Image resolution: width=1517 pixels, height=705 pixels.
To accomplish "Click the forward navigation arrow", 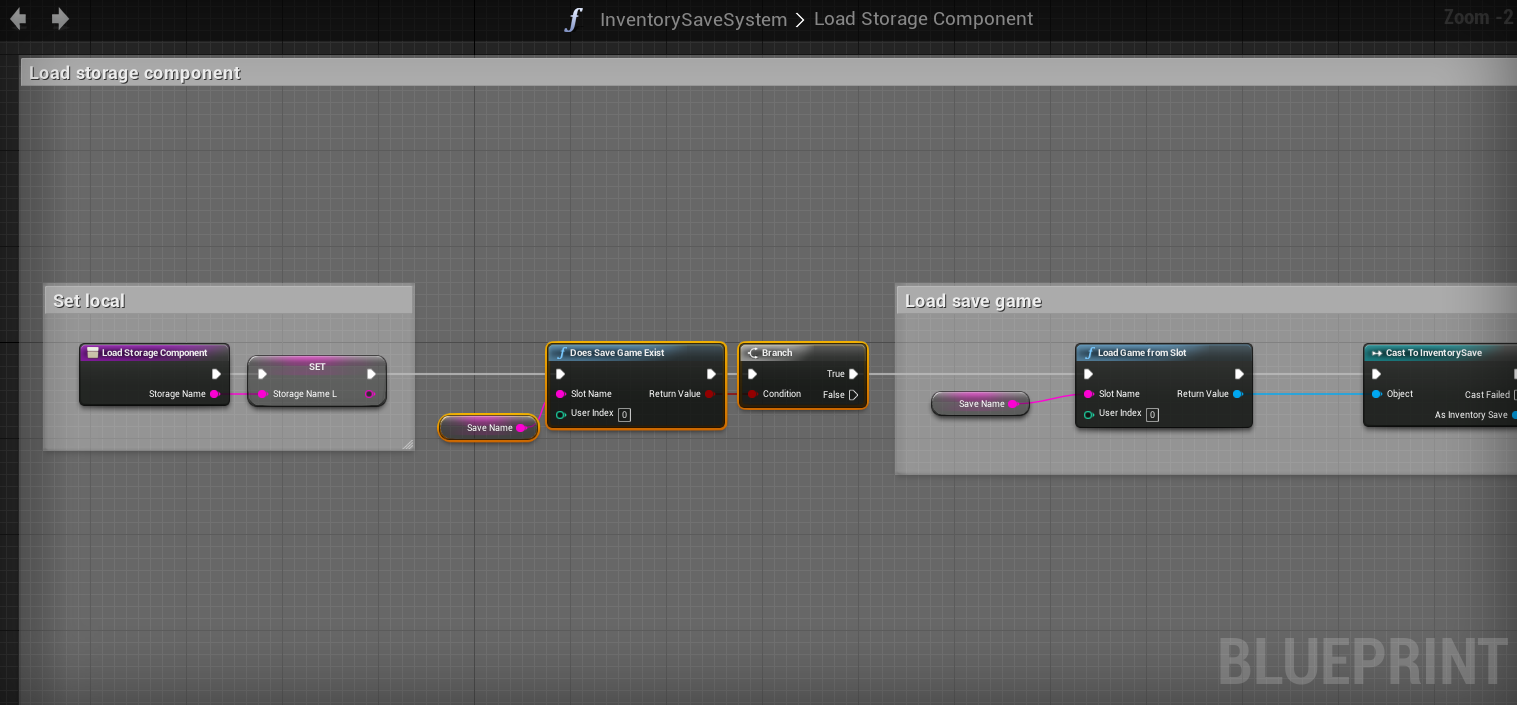I will pos(61,19).
